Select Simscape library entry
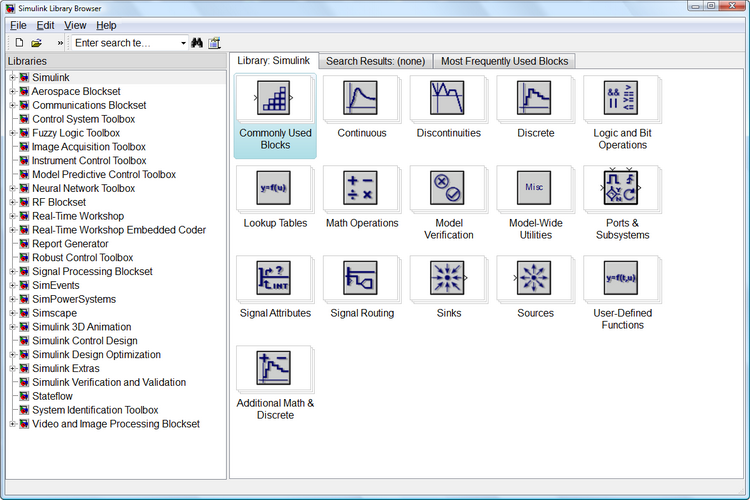 click(54, 313)
